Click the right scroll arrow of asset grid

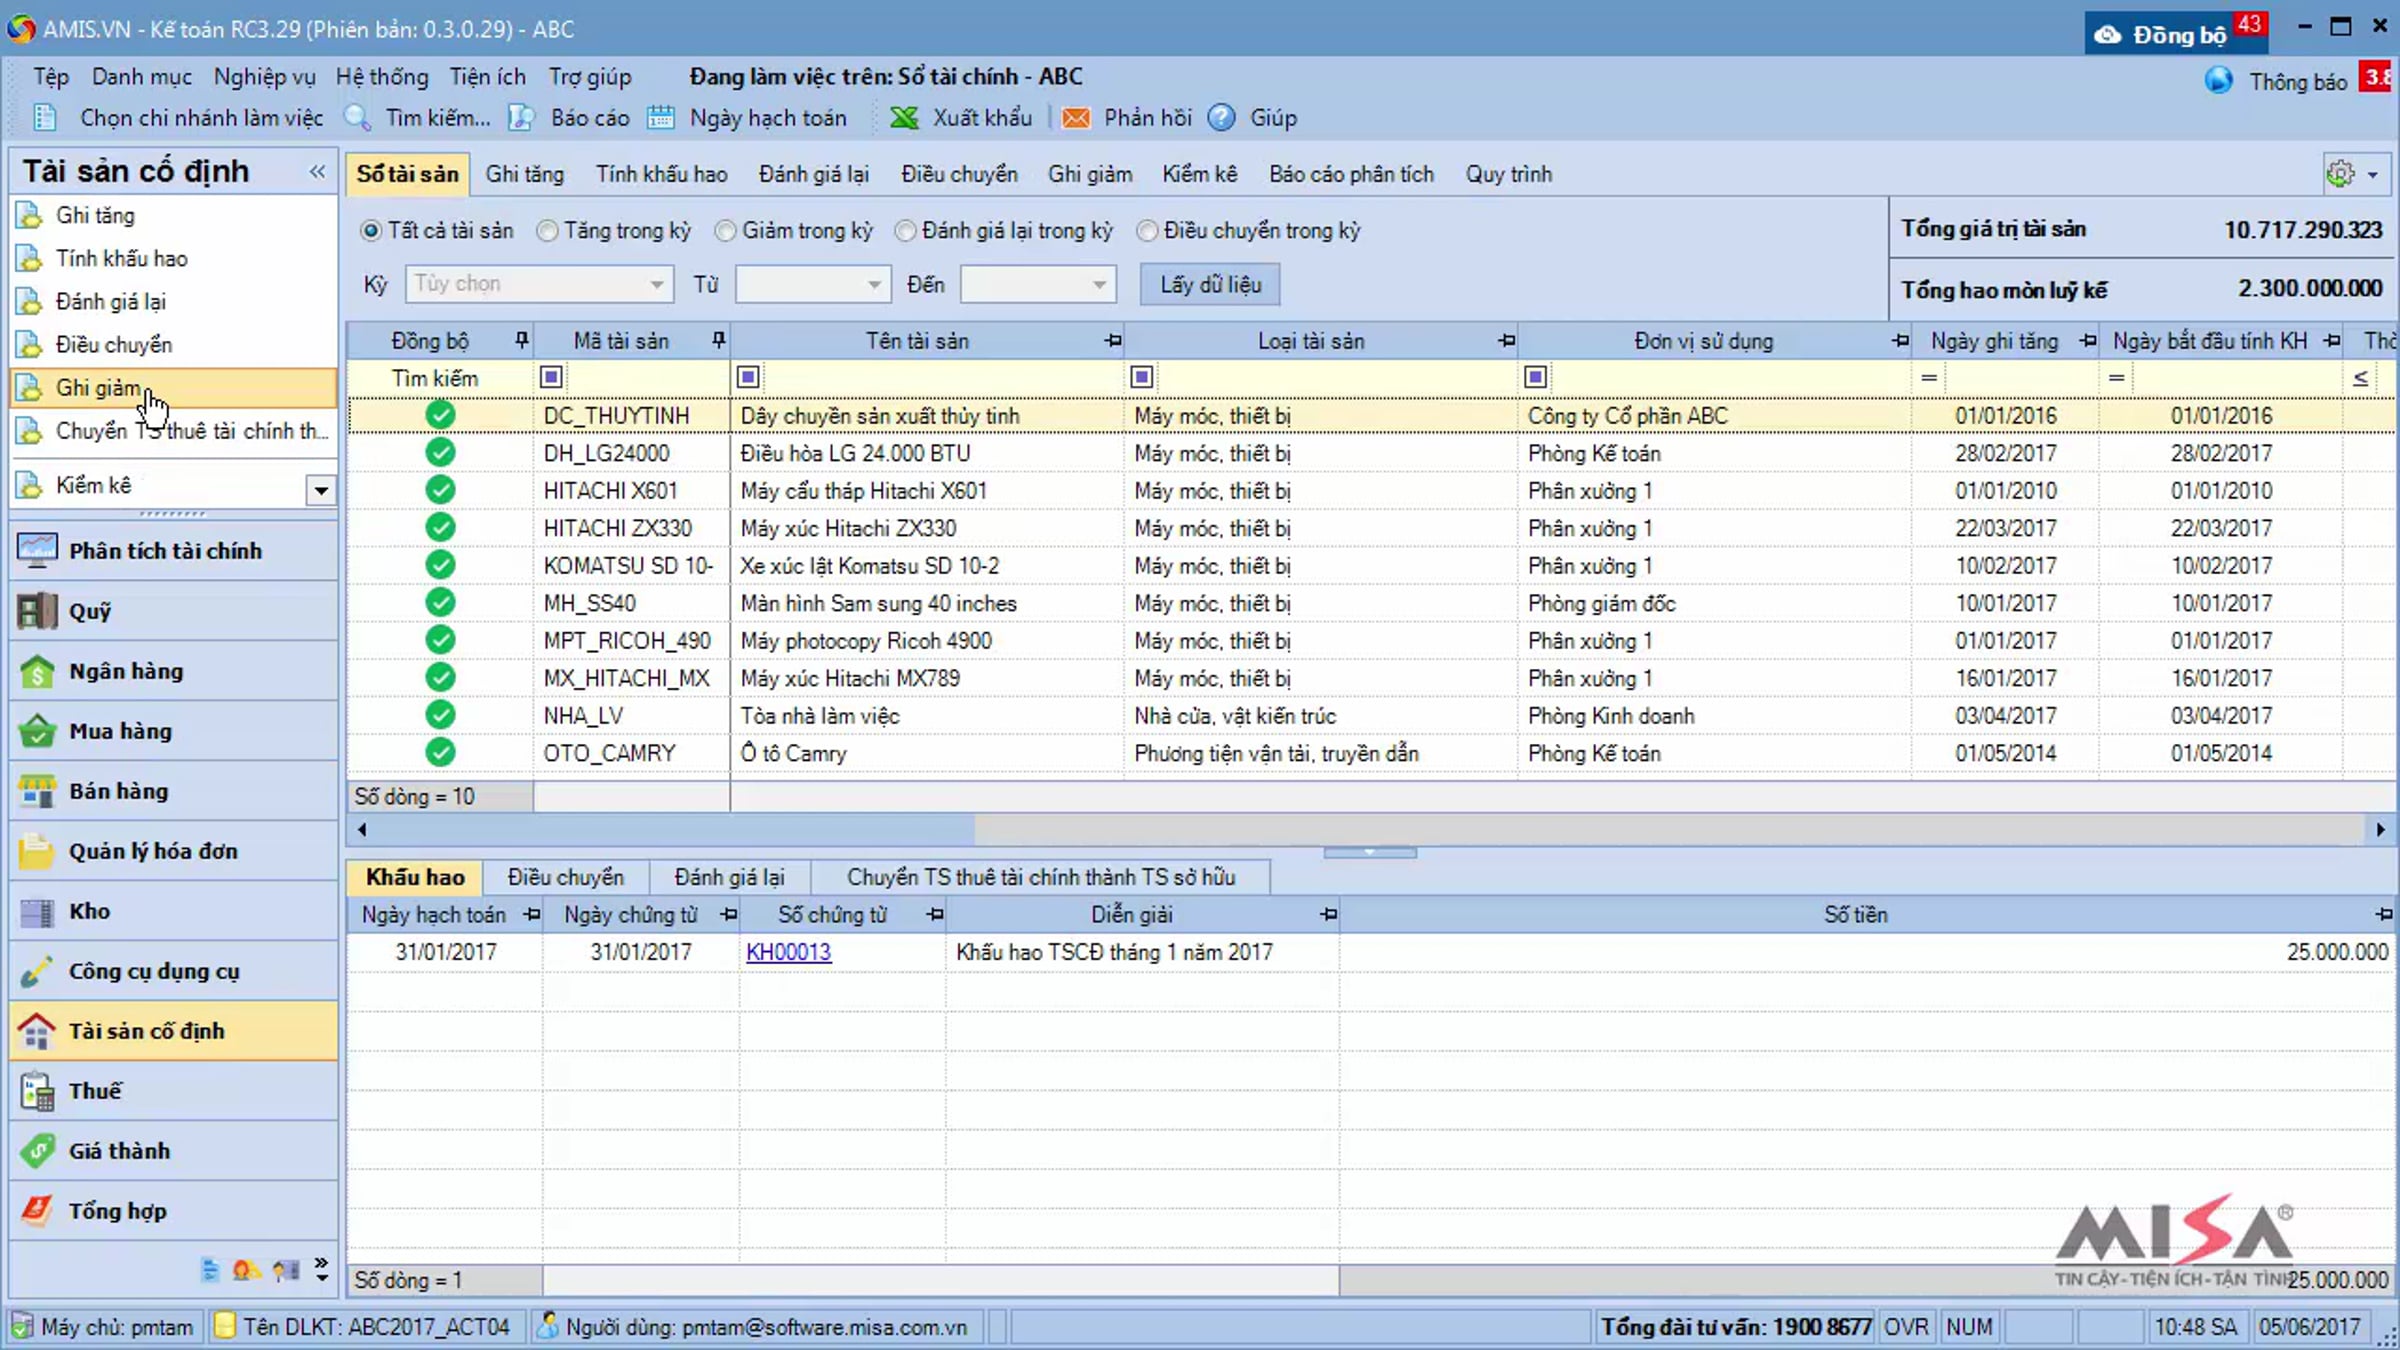click(2380, 829)
